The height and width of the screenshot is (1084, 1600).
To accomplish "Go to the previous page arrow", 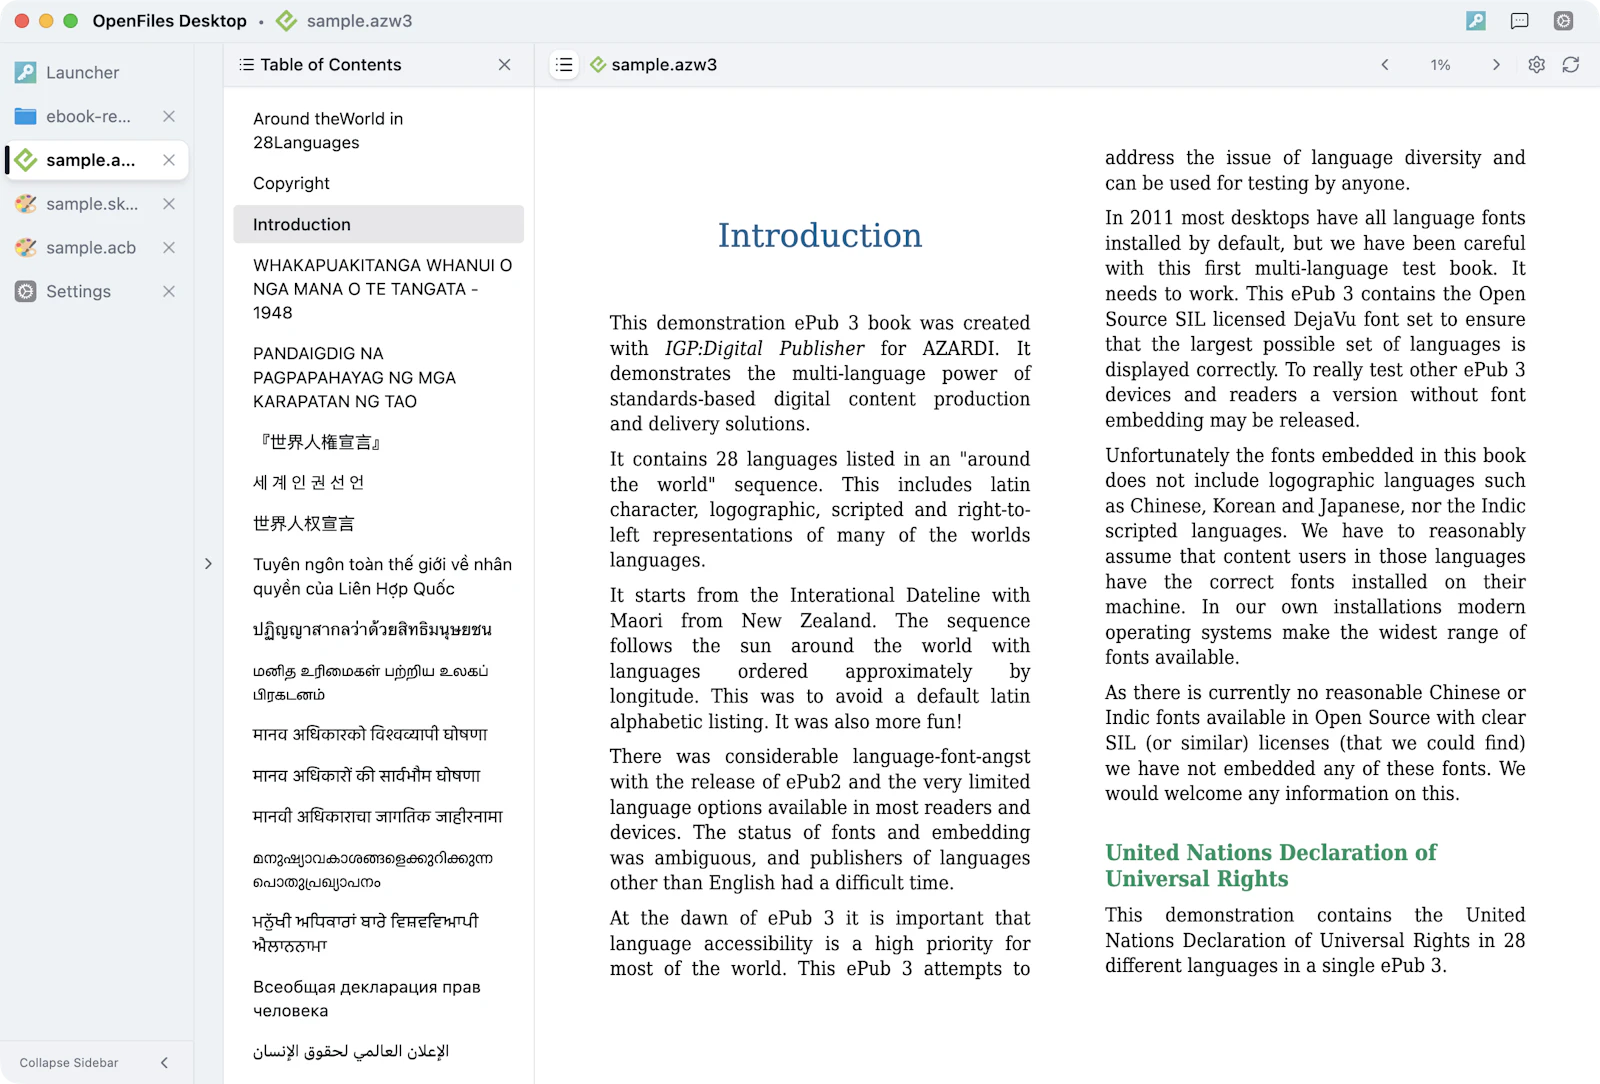I will [1385, 65].
